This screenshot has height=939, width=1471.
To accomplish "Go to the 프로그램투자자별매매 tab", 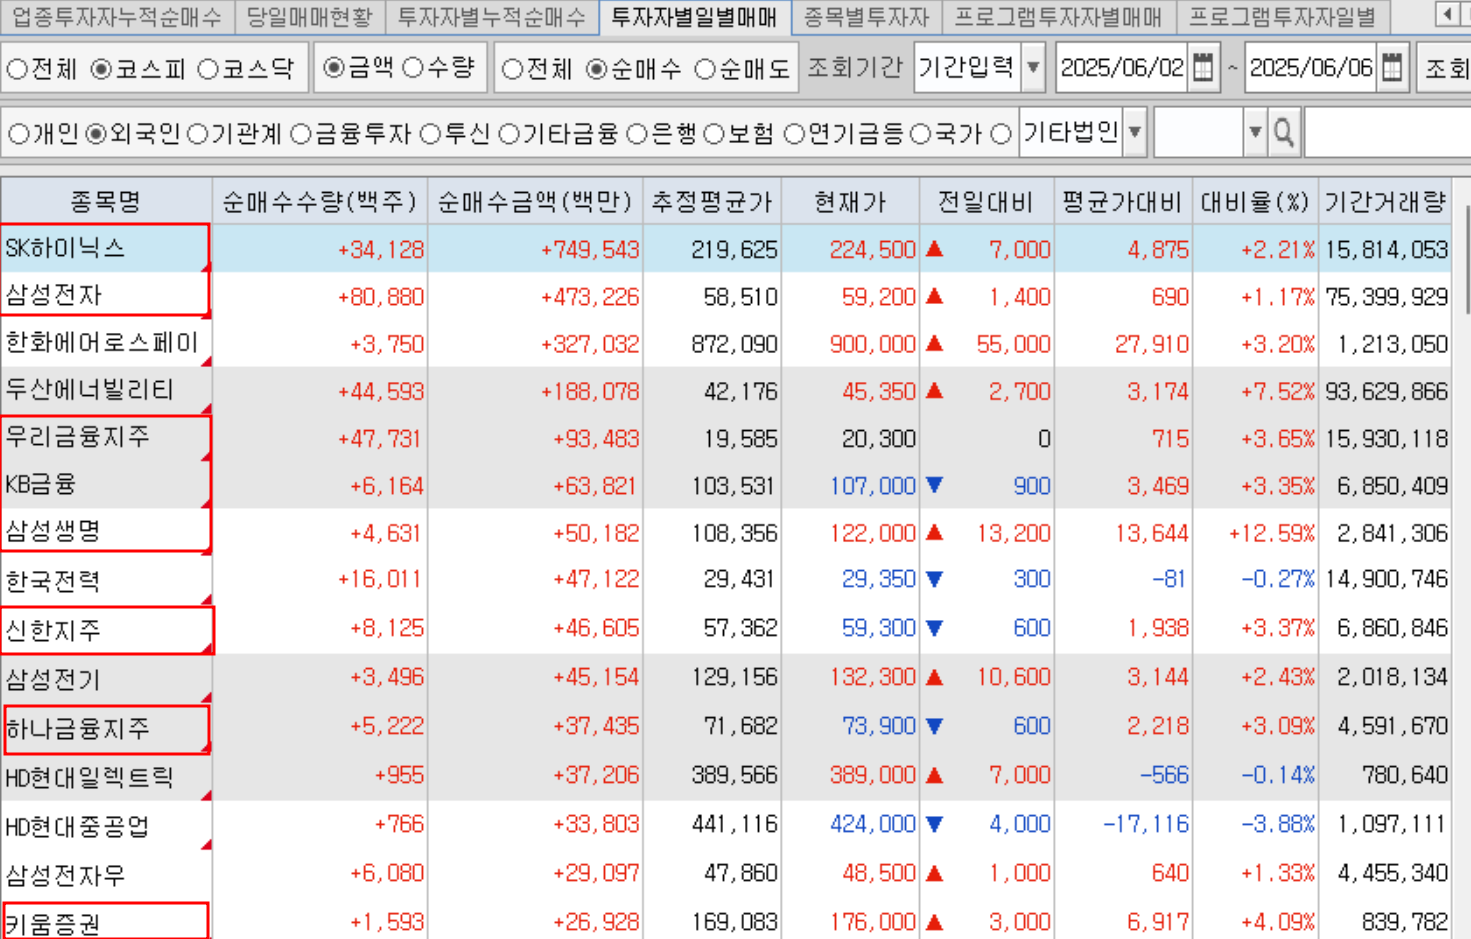I will pyautogui.click(x=1058, y=16).
